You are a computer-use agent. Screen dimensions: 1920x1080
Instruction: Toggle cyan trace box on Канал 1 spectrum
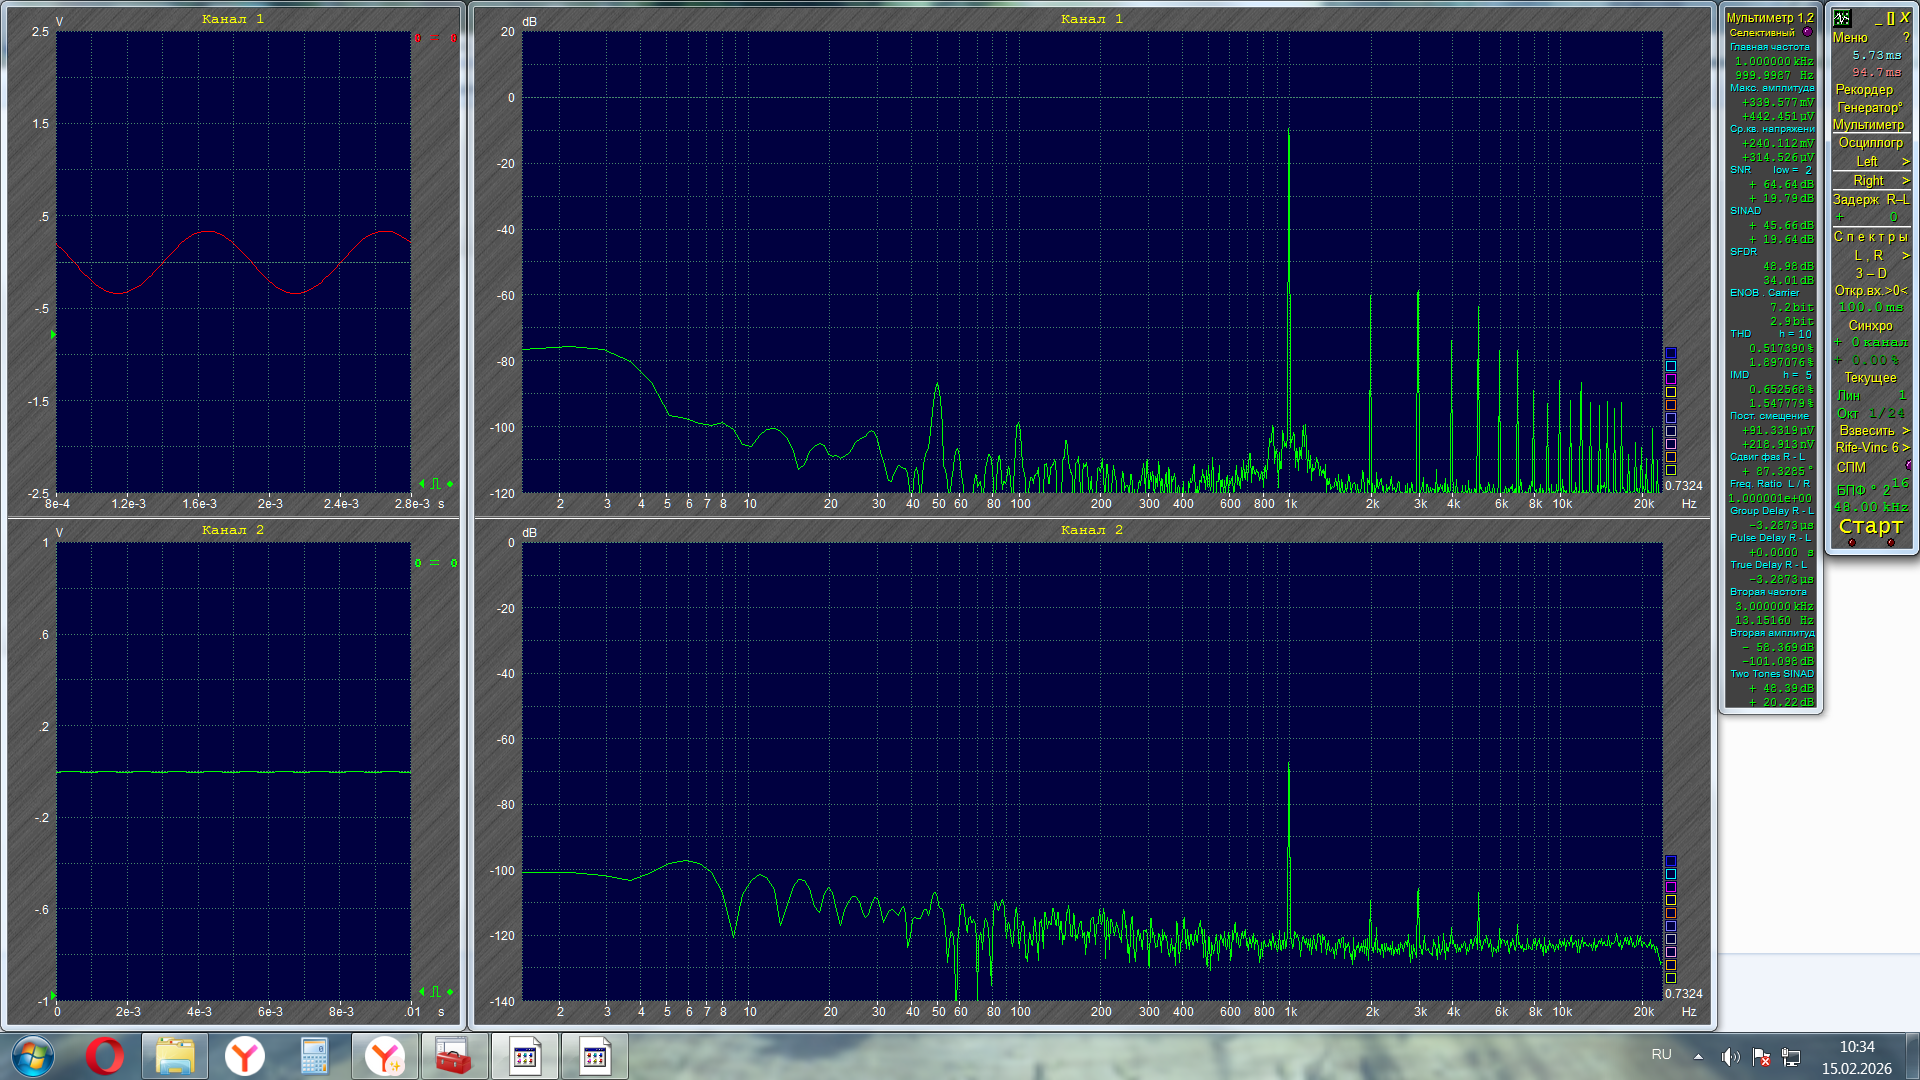pos(1670,366)
